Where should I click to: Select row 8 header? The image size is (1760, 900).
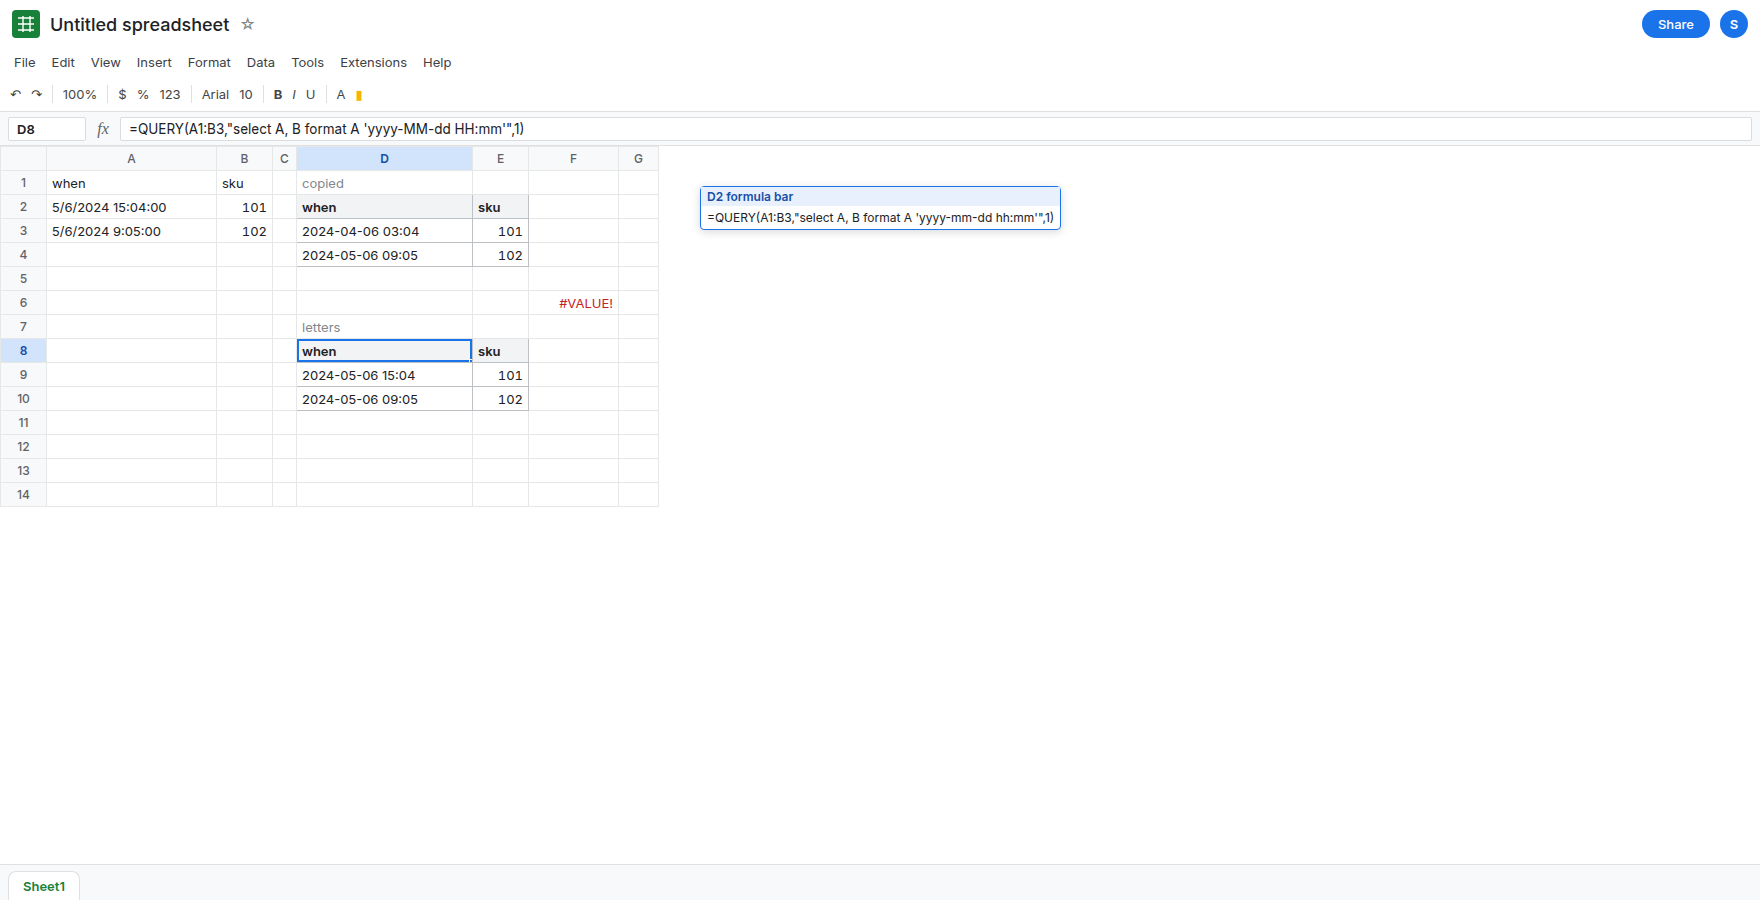(23, 351)
